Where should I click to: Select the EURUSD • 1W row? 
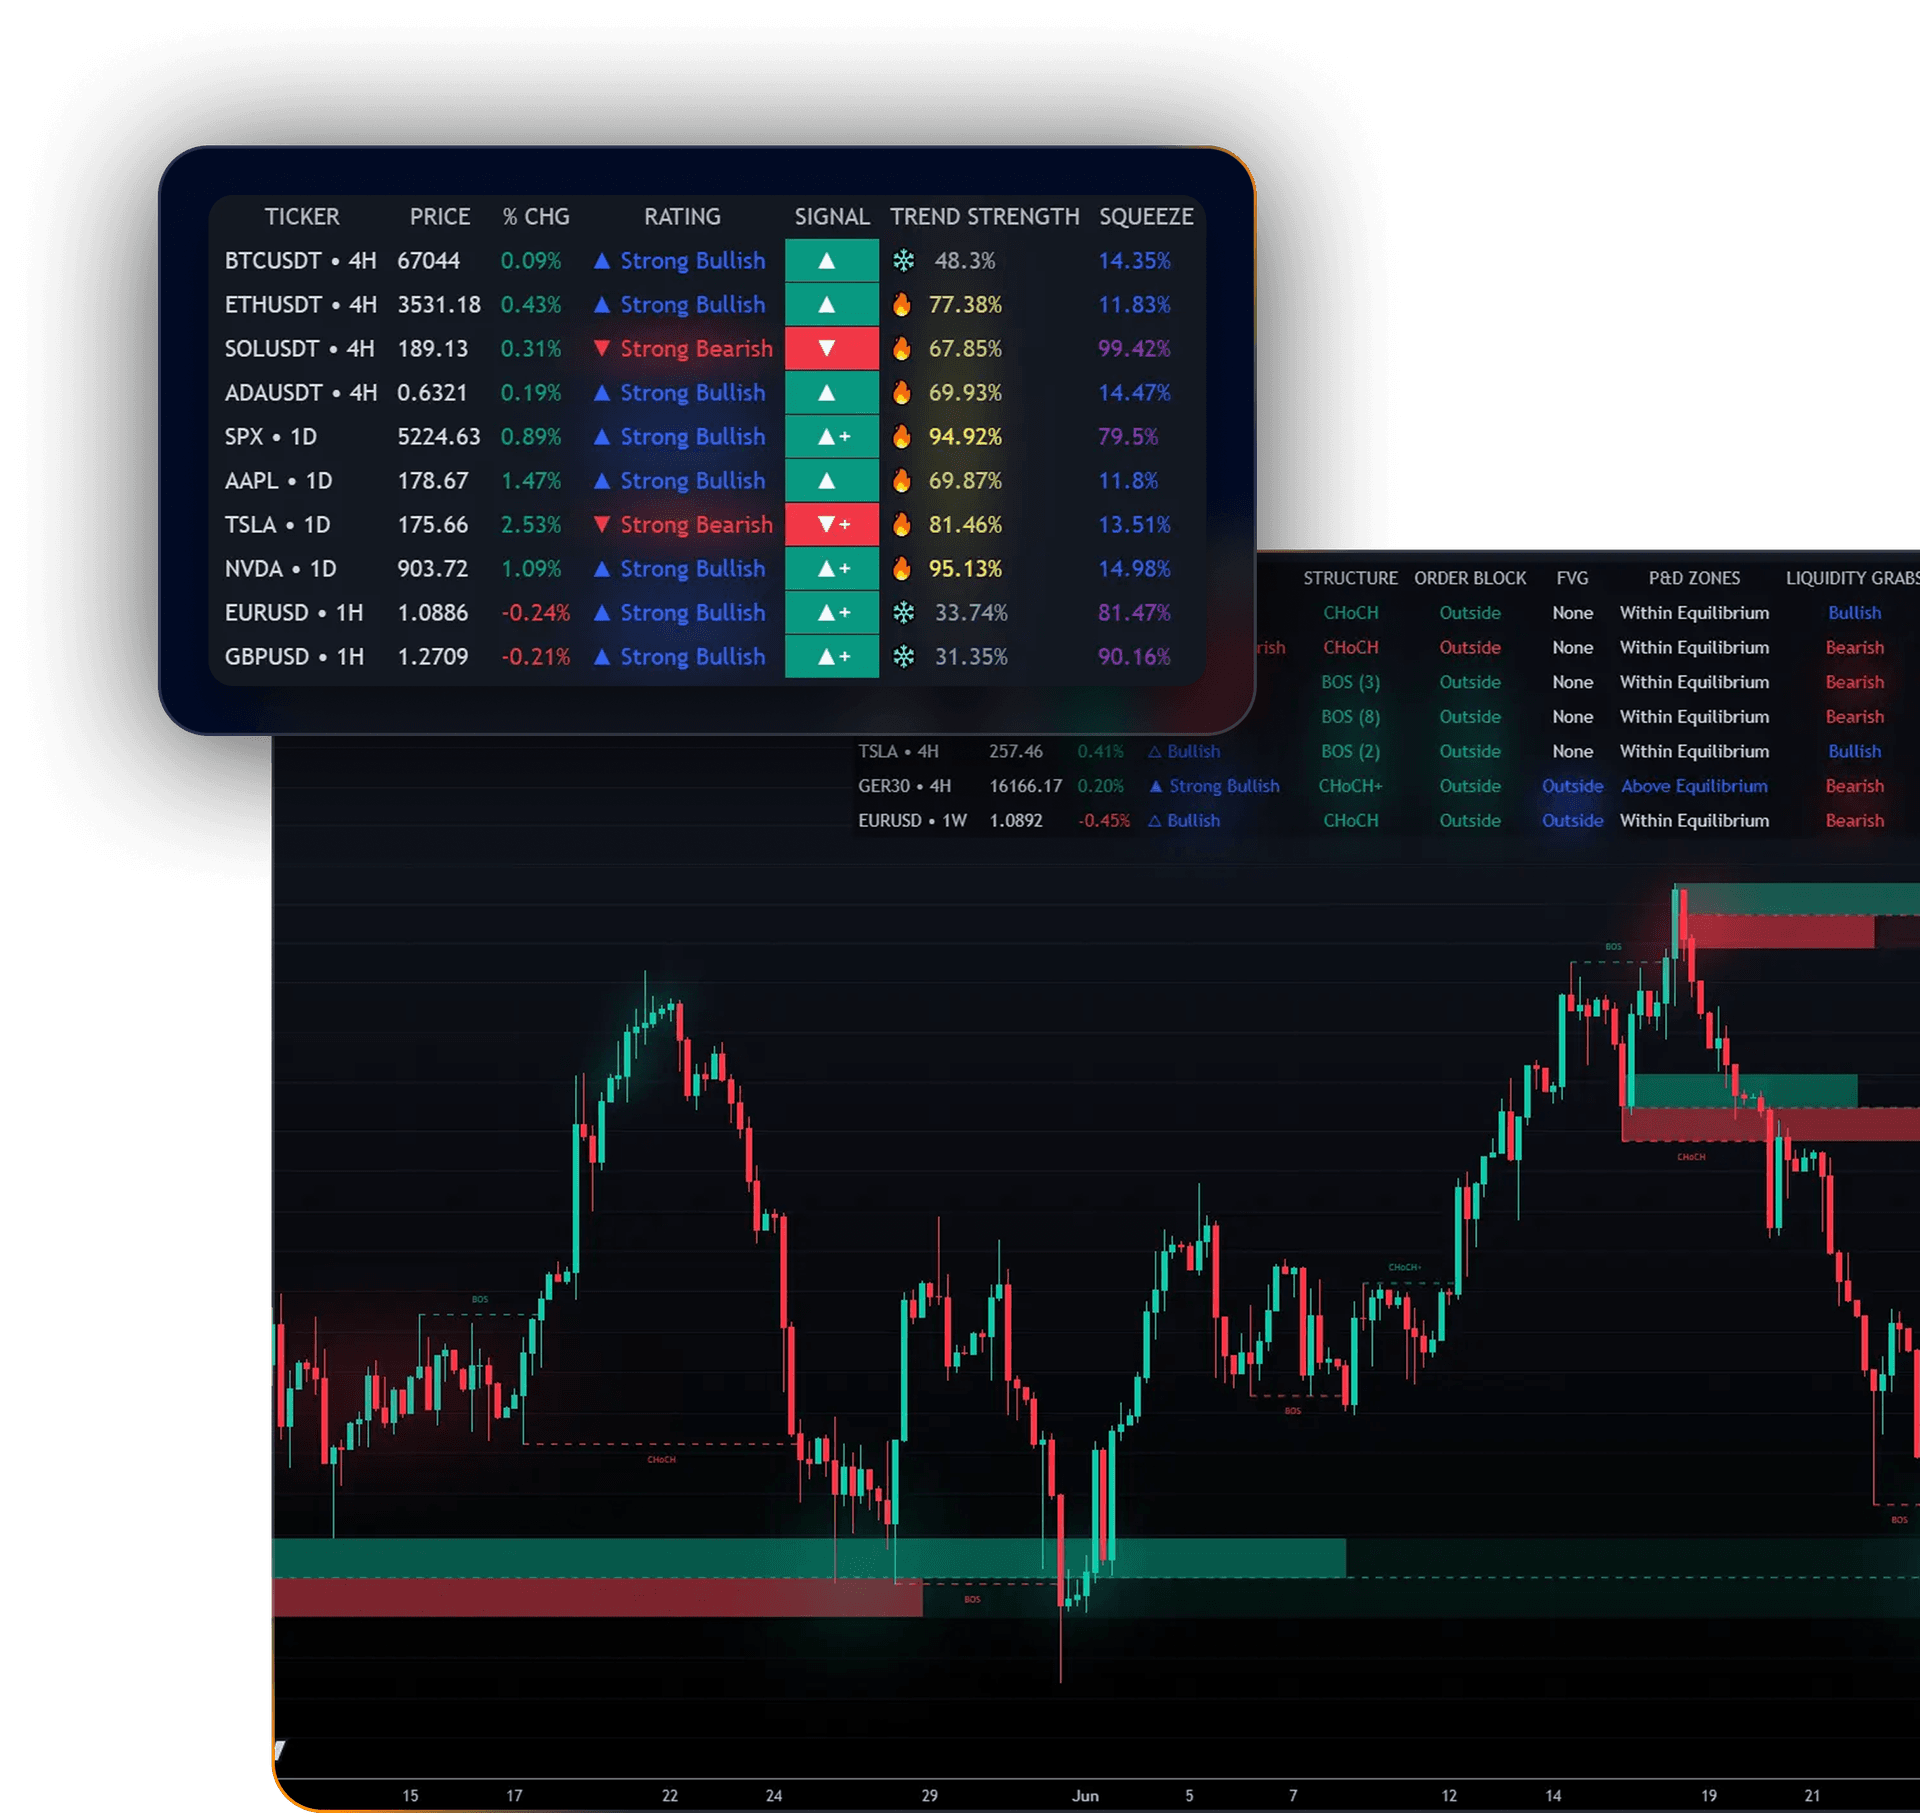click(915, 820)
